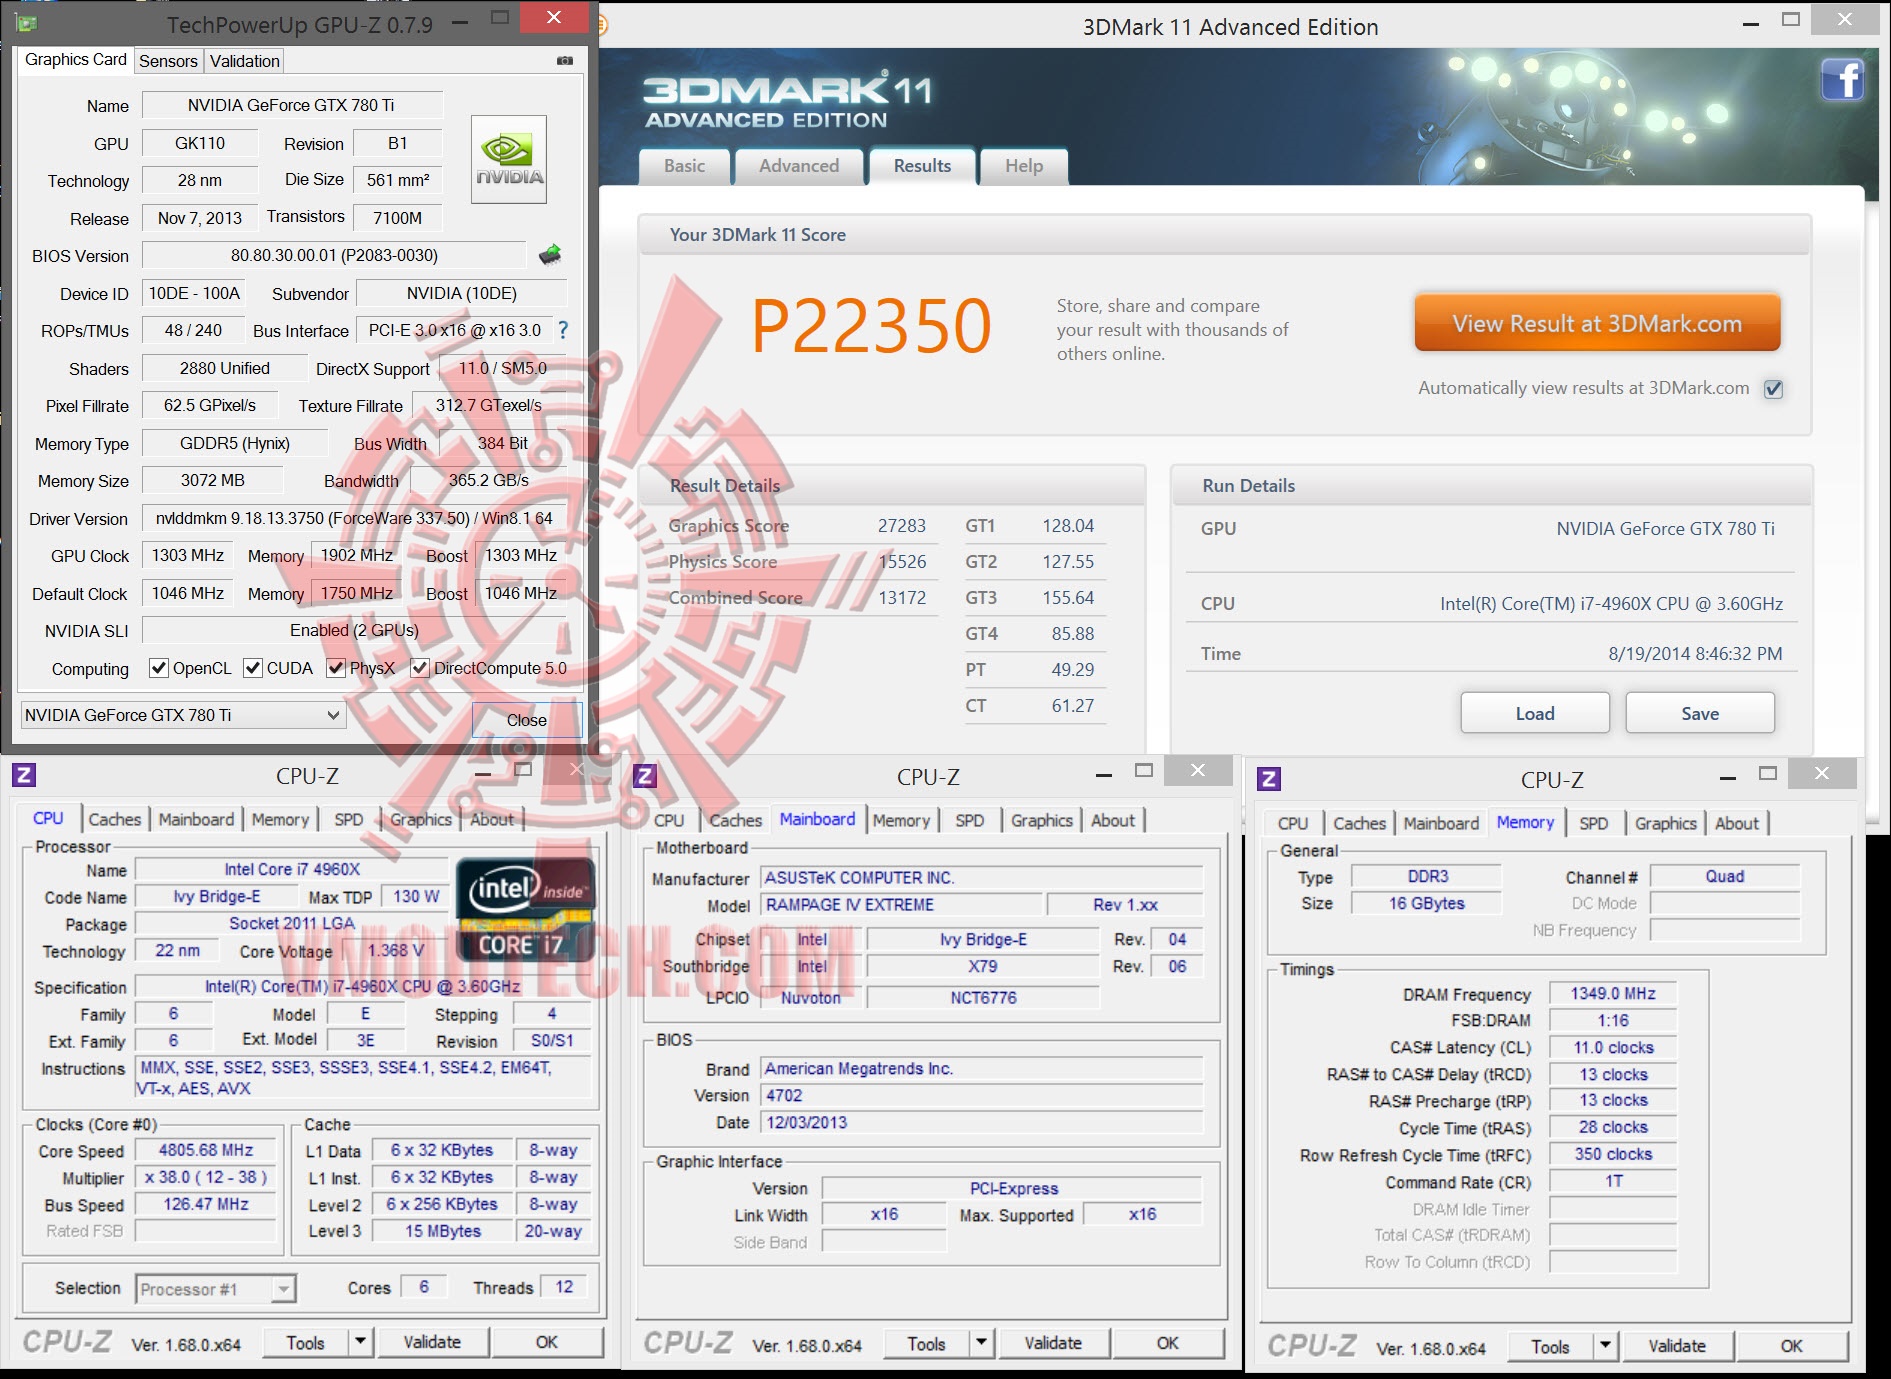Open the GPU selection dropdown in GPU-Z

pos(184,715)
